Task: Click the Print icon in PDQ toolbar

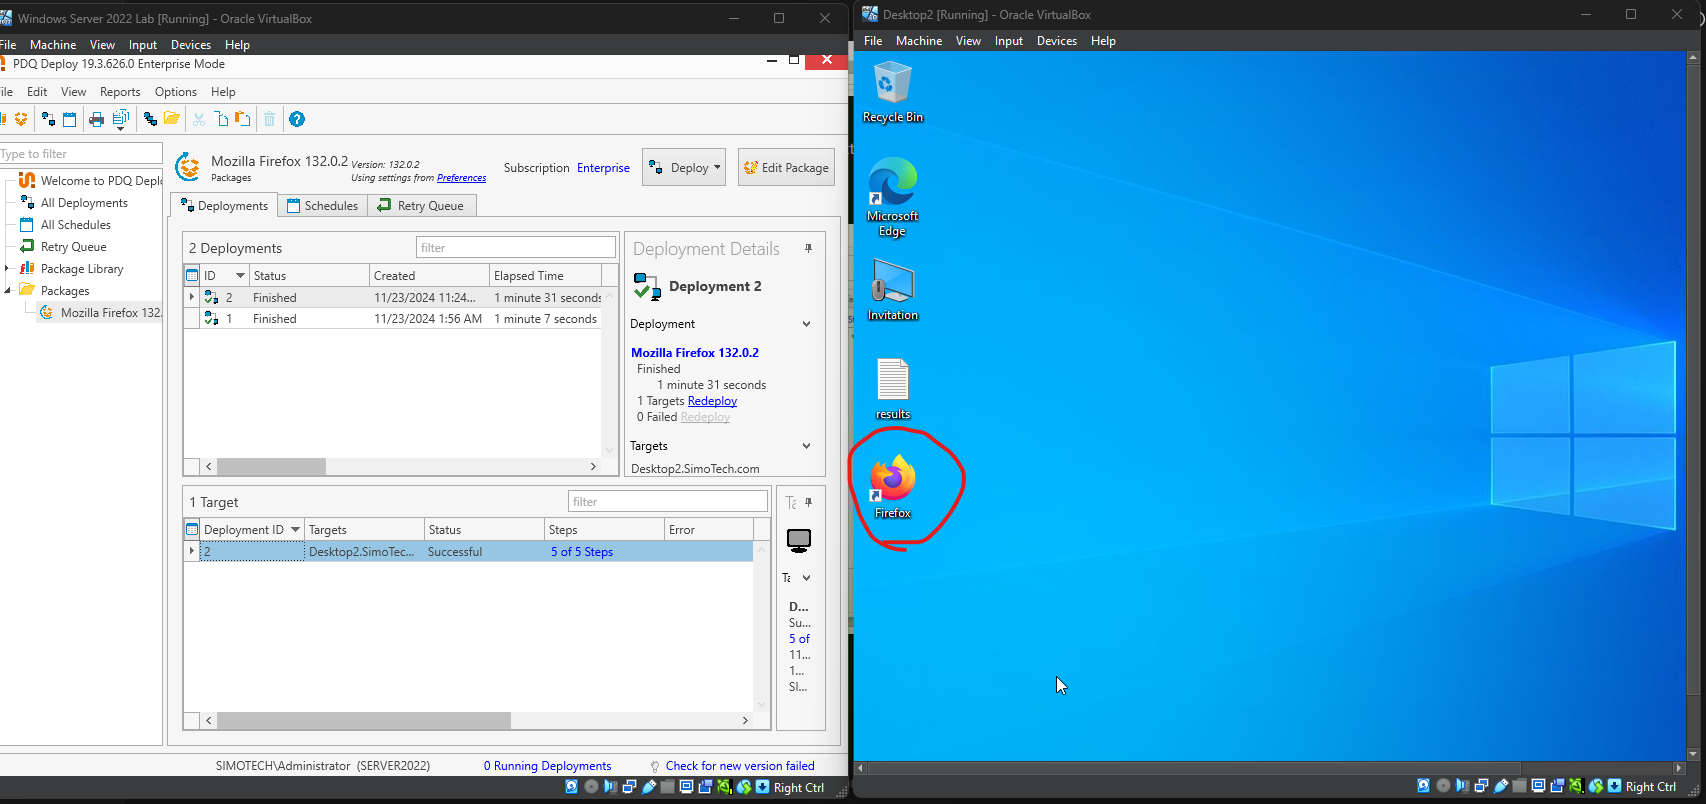Action: tap(97, 119)
